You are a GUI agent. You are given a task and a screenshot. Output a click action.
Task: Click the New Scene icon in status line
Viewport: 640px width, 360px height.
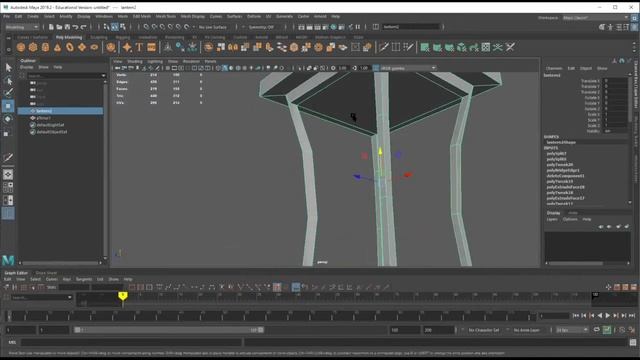click(51, 27)
